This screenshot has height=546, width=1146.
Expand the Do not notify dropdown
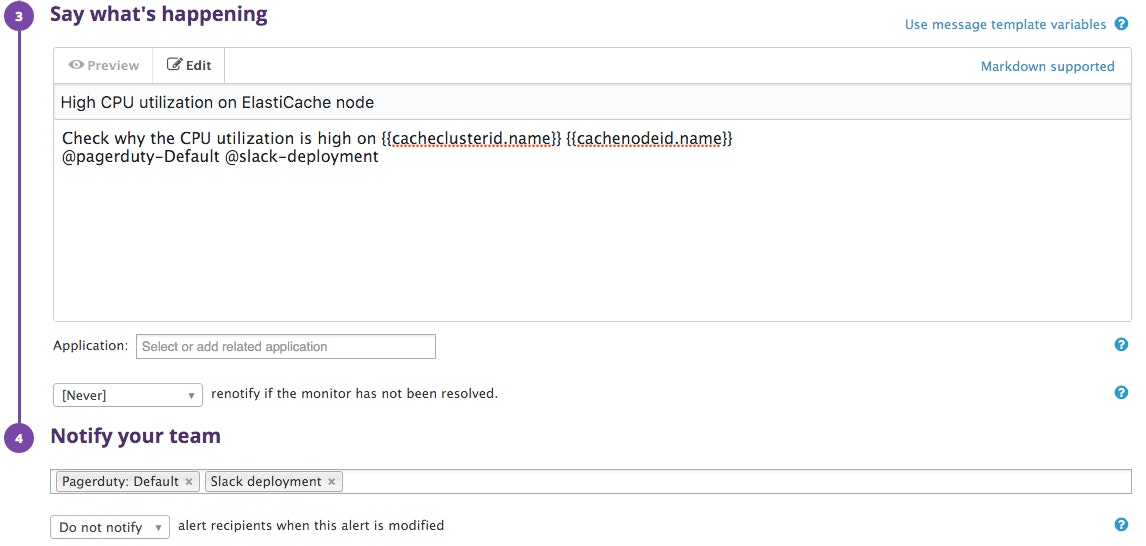[x=110, y=527]
